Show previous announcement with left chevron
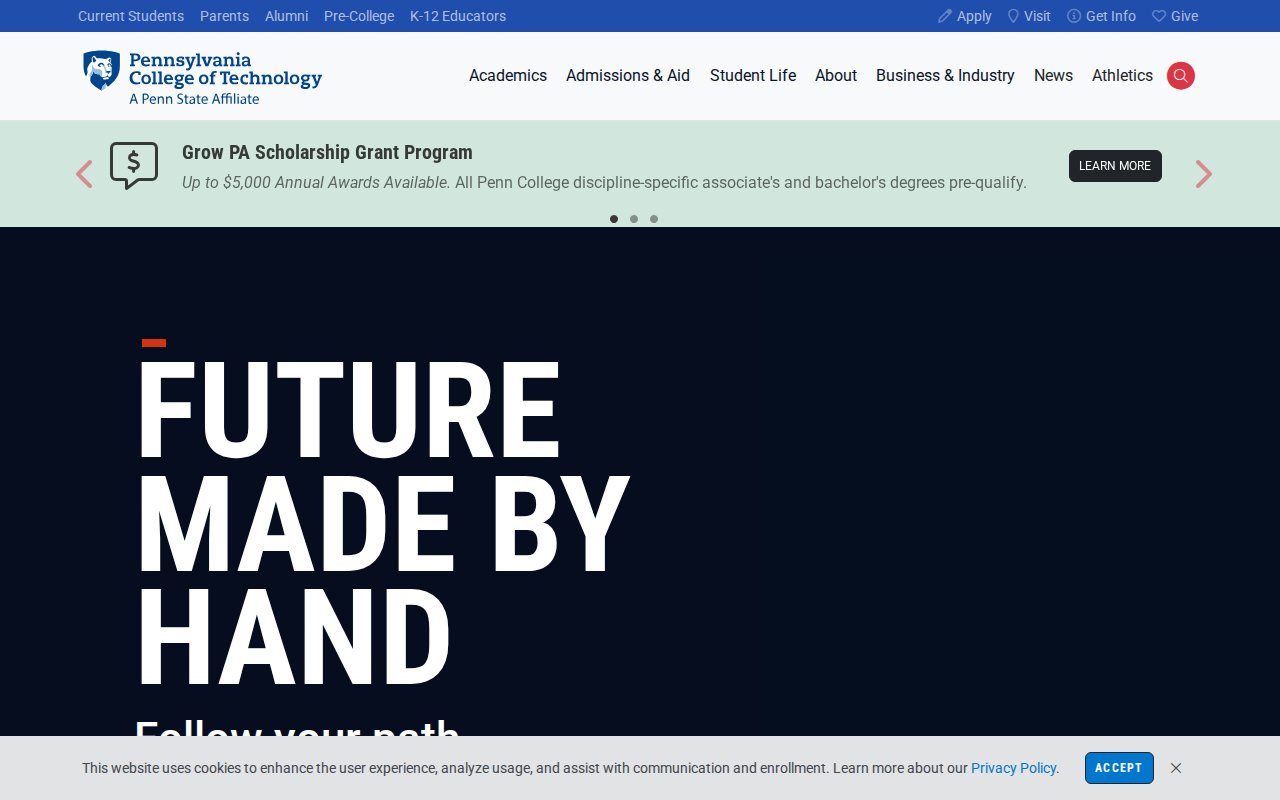This screenshot has height=800, width=1280. click(x=84, y=174)
